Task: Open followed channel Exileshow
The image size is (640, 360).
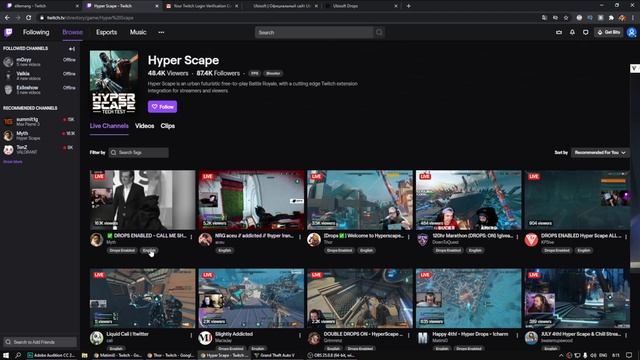Action: coord(40,89)
